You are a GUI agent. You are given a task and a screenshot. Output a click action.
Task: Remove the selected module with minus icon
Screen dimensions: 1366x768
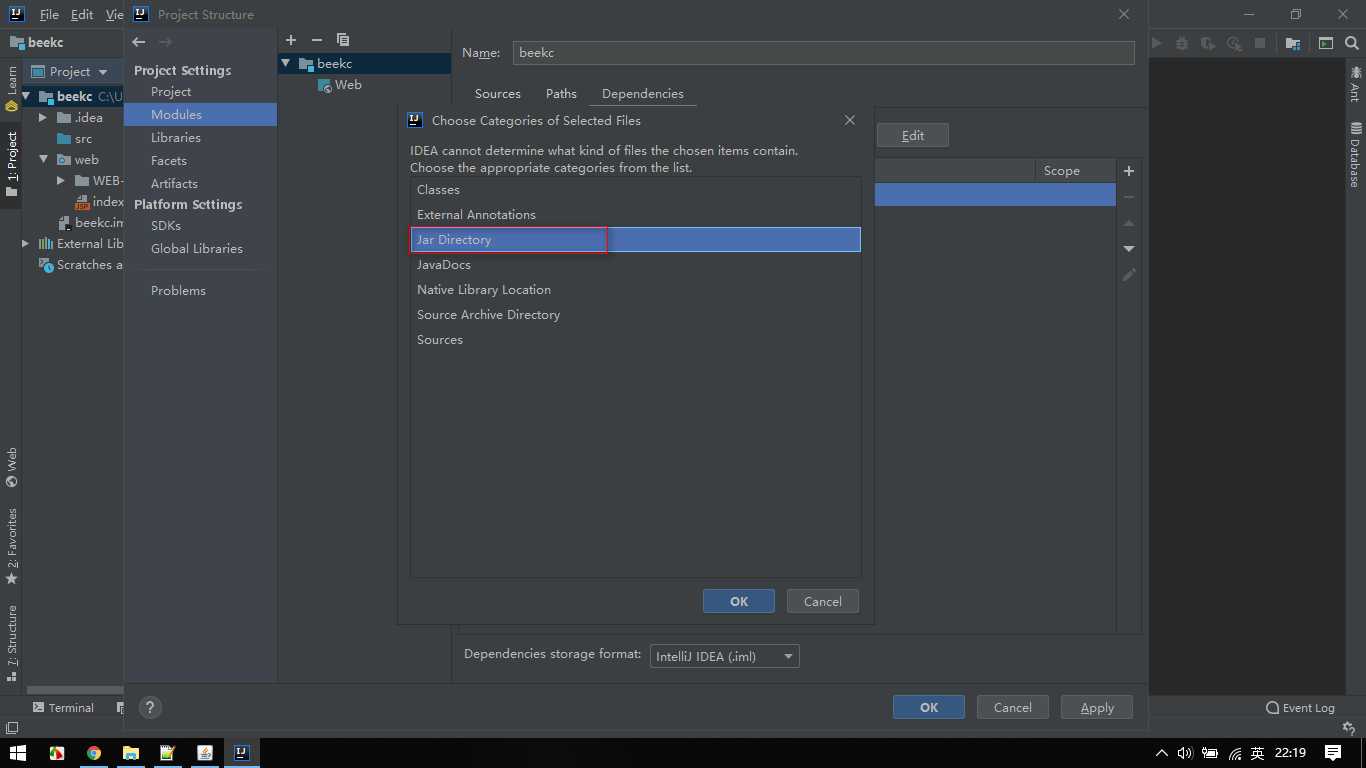[317, 40]
